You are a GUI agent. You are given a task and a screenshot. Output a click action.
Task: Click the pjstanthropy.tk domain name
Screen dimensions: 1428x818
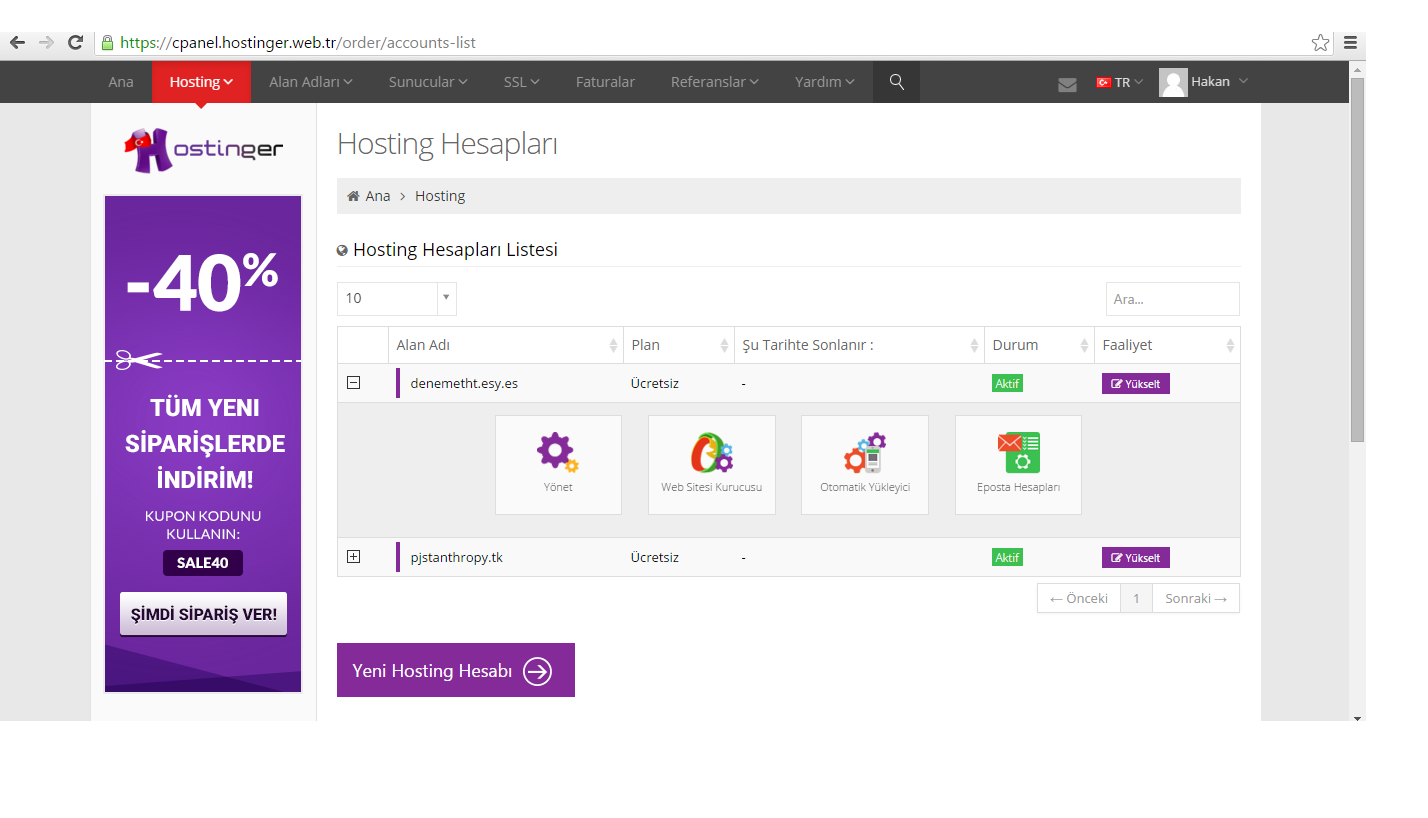(456, 558)
